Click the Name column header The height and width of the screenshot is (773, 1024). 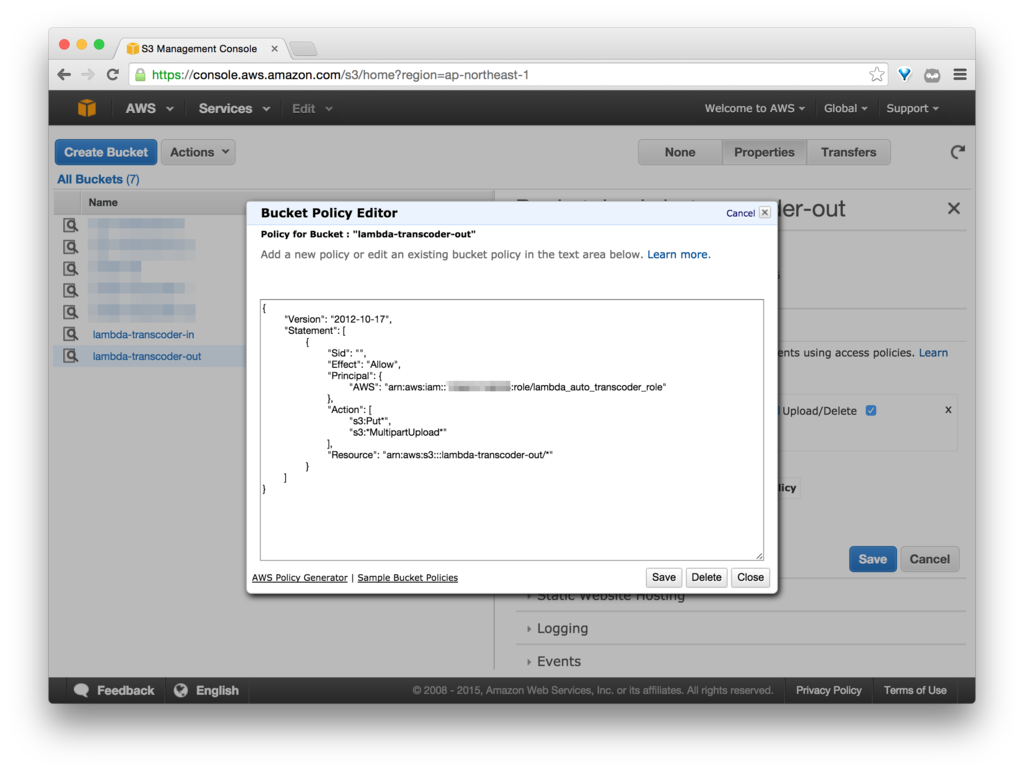click(103, 202)
